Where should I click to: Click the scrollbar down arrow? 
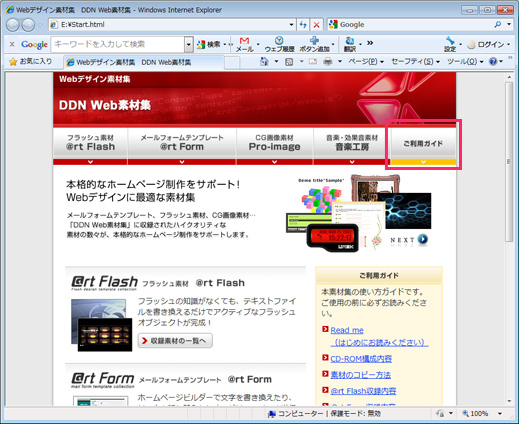[509, 401]
